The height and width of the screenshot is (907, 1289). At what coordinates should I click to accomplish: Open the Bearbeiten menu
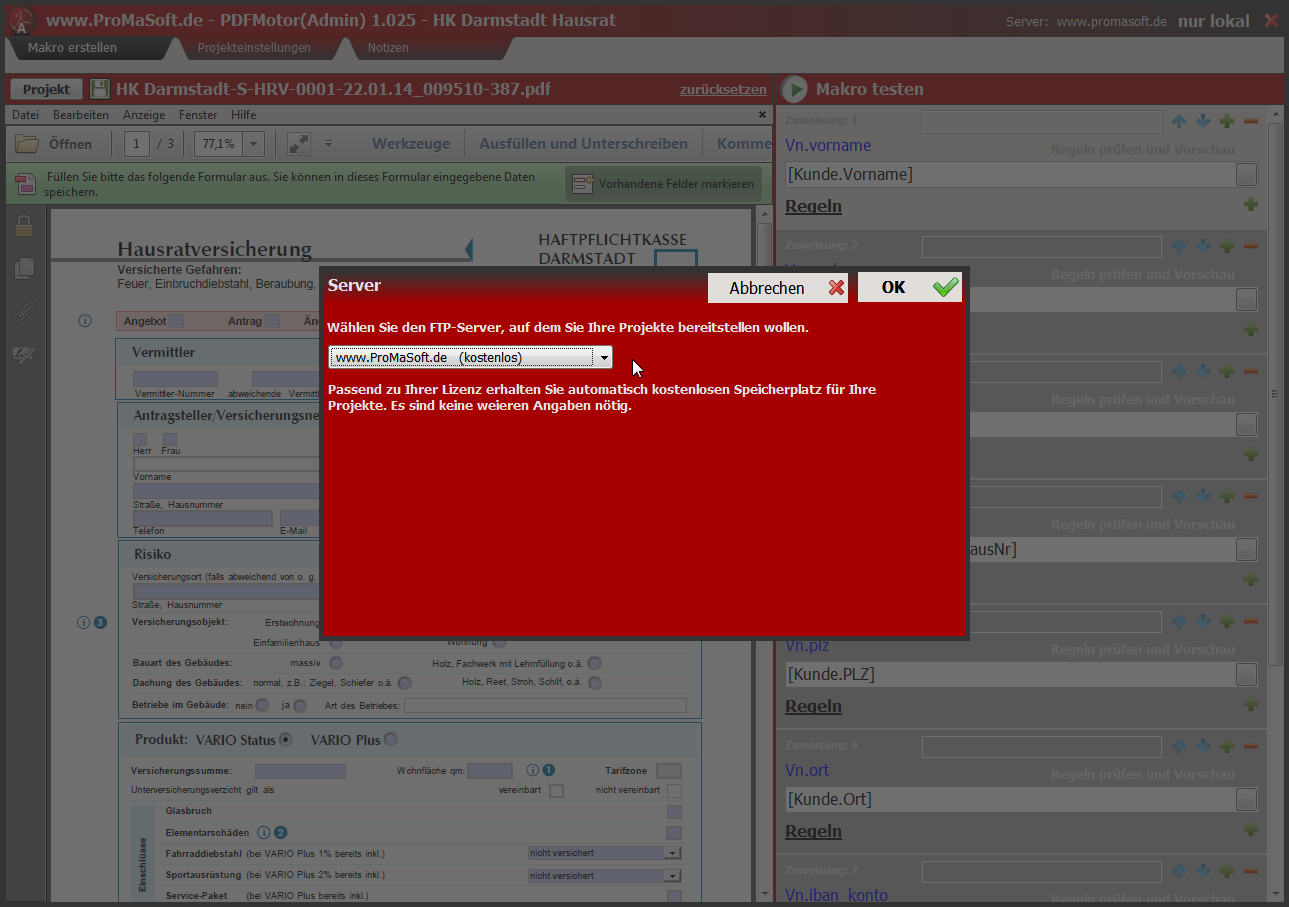(81, 115)
